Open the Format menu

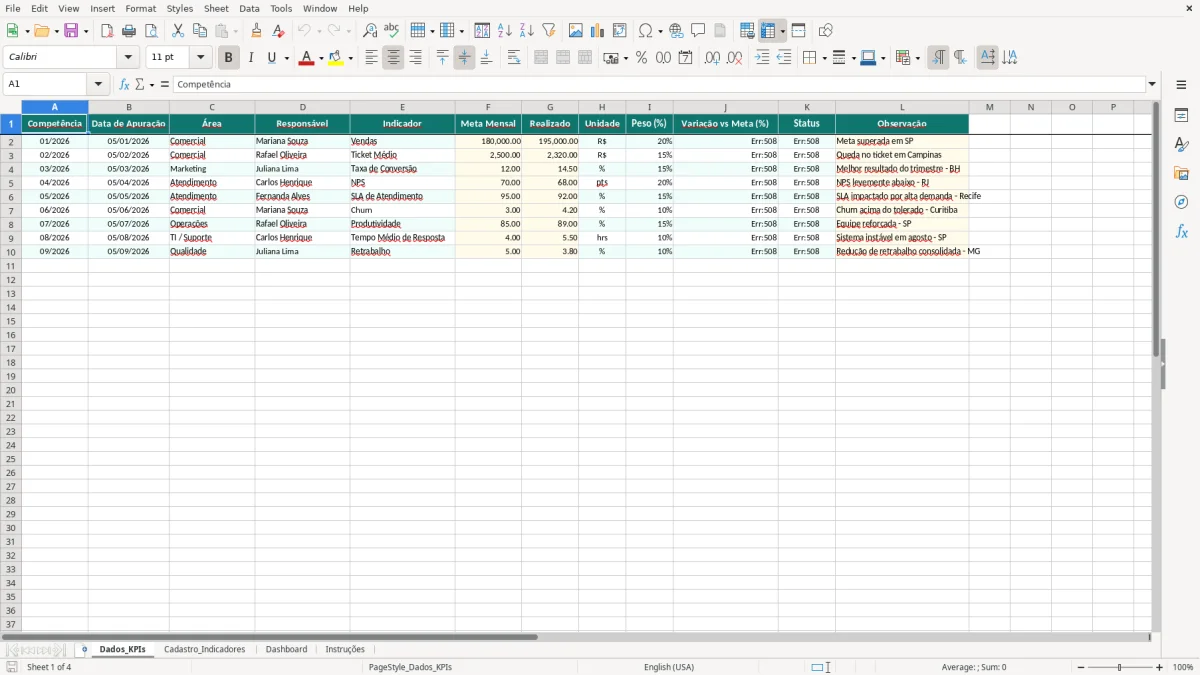pyautogui.click(x=141, y=8)
